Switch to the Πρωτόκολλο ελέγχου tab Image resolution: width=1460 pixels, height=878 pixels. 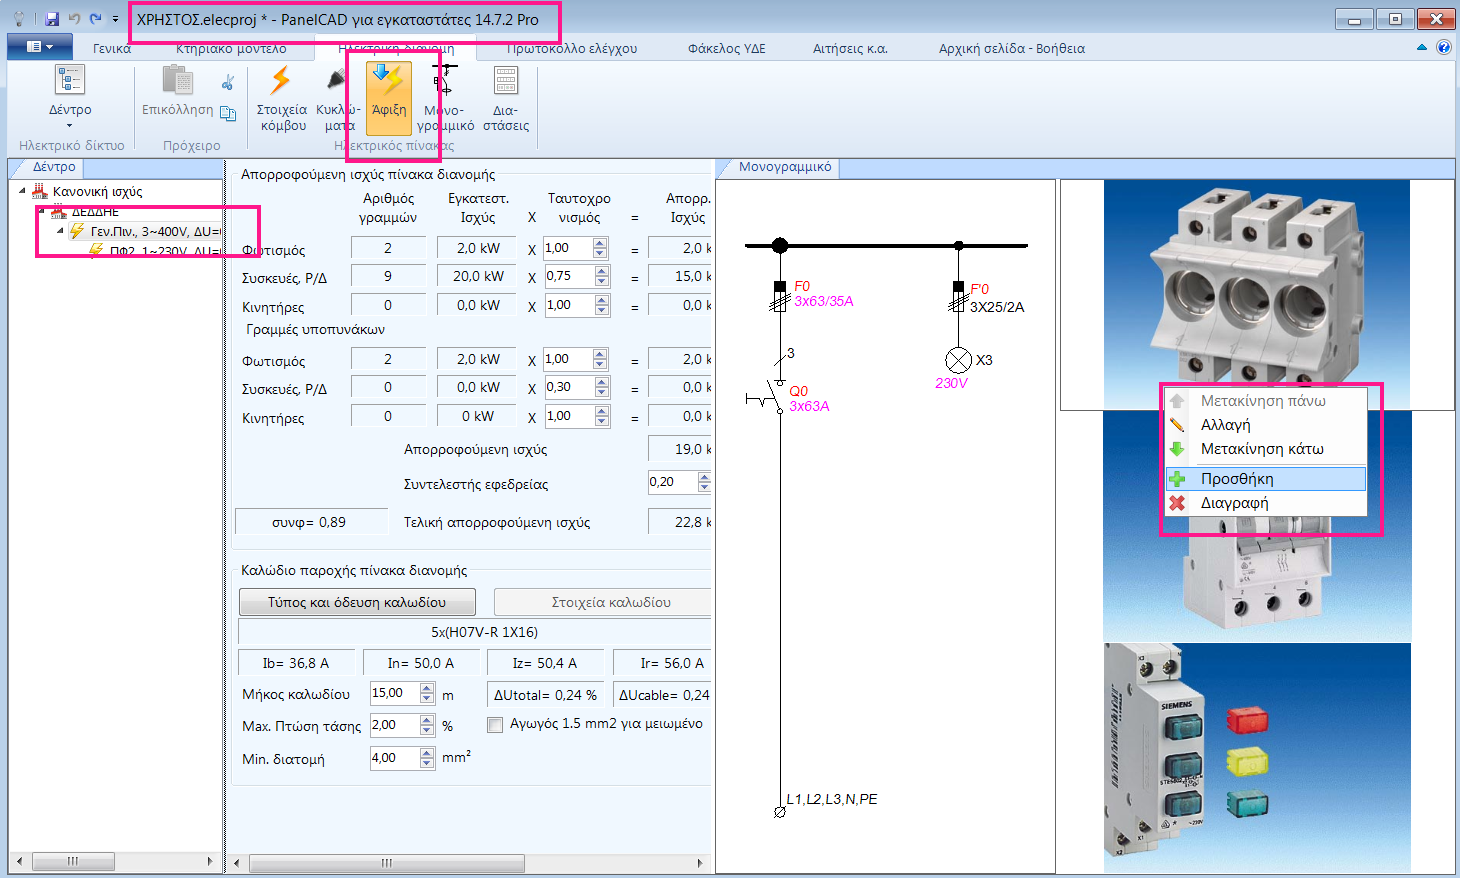tap(571, 48)
